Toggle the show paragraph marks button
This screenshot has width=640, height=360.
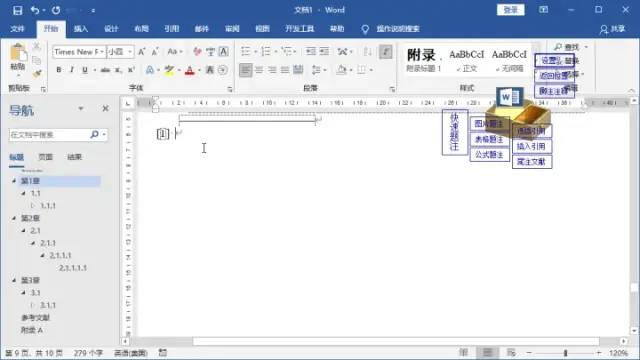click(385, 51)
